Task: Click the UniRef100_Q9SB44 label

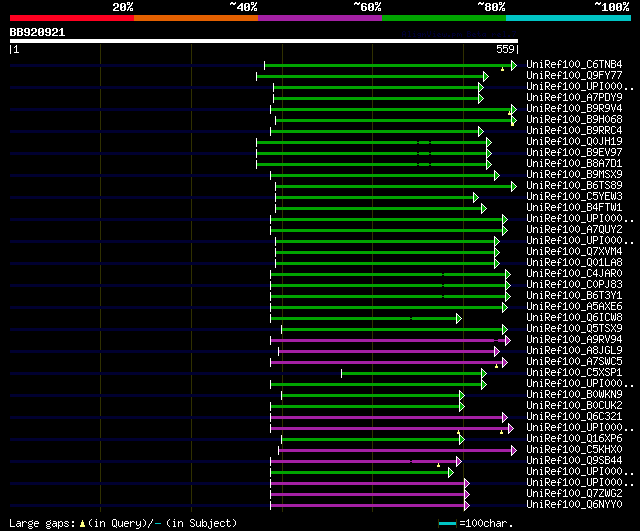Action: [574, 461]
